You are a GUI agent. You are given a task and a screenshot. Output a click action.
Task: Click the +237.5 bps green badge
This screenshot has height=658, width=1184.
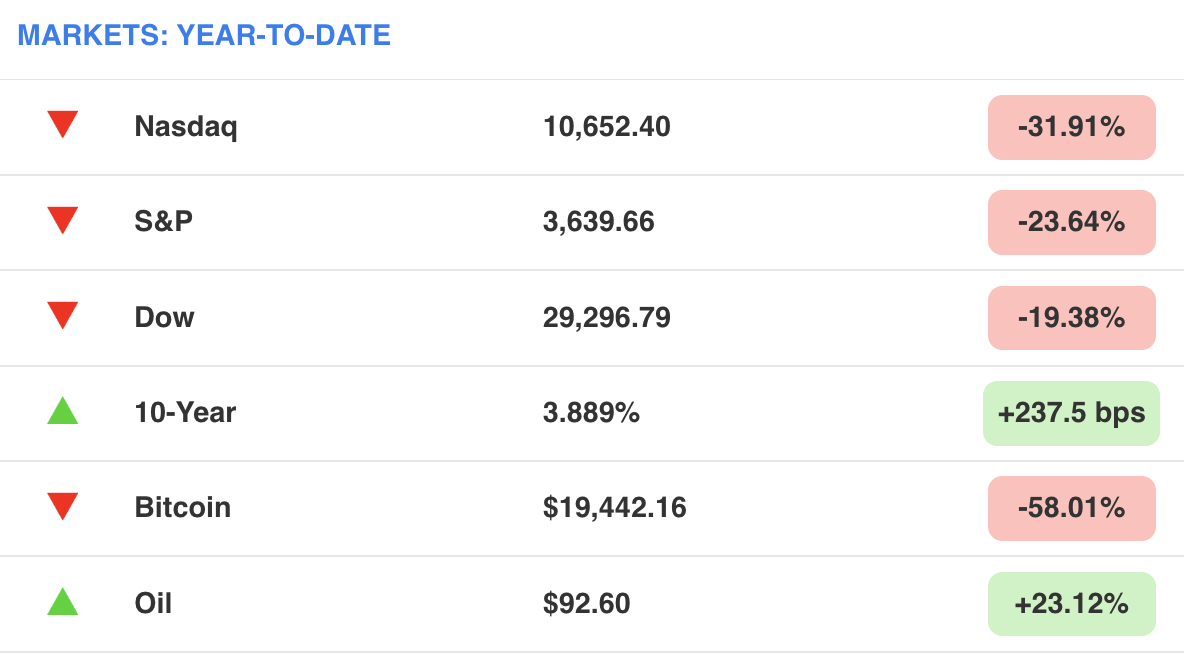pos(1071,412)
